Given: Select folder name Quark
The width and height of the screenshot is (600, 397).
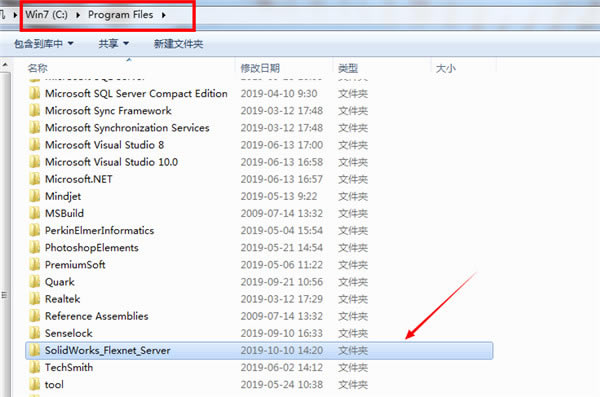Looking at the screenshot, I should tap(60, 282).
